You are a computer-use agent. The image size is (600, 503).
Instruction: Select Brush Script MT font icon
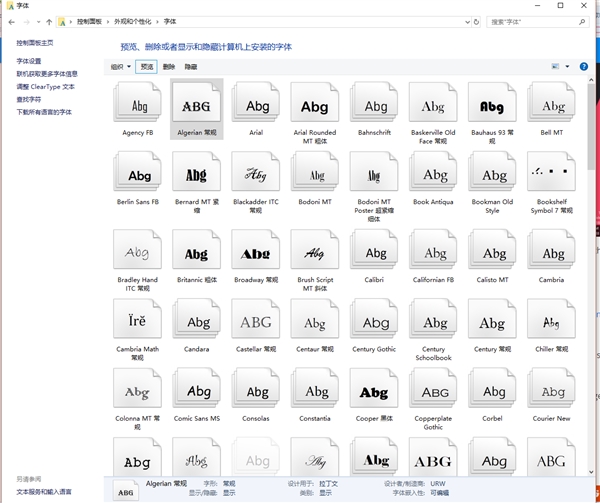315,249
